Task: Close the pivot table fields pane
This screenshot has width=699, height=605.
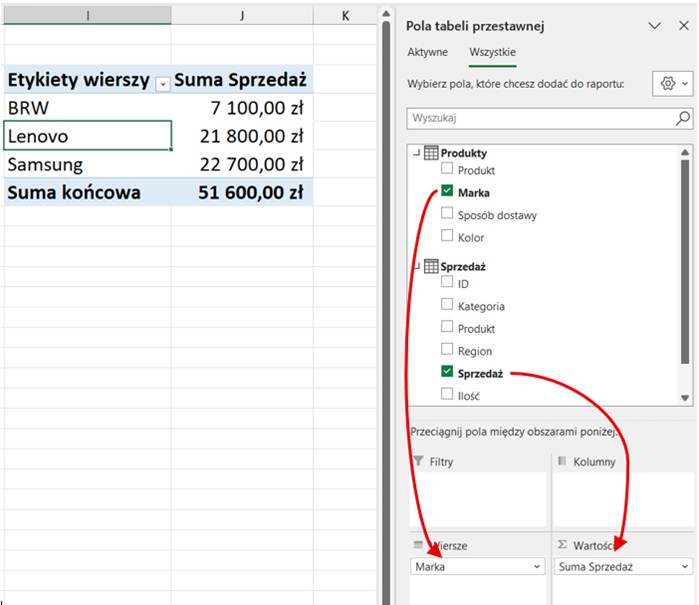Action: (x=684, y=26)
